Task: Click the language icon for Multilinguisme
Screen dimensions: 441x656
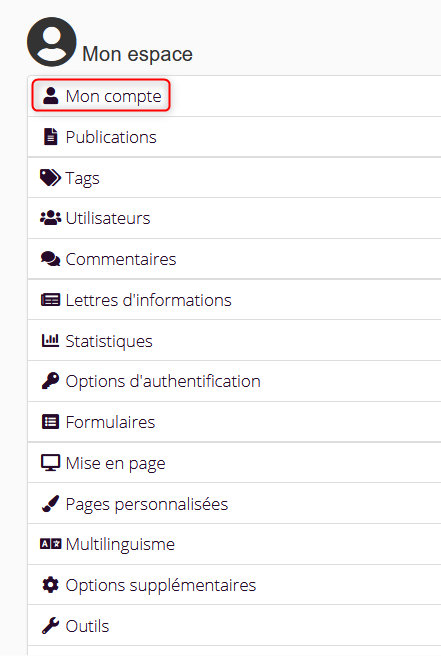Action: pyautogui.click(x=50, y=544)
